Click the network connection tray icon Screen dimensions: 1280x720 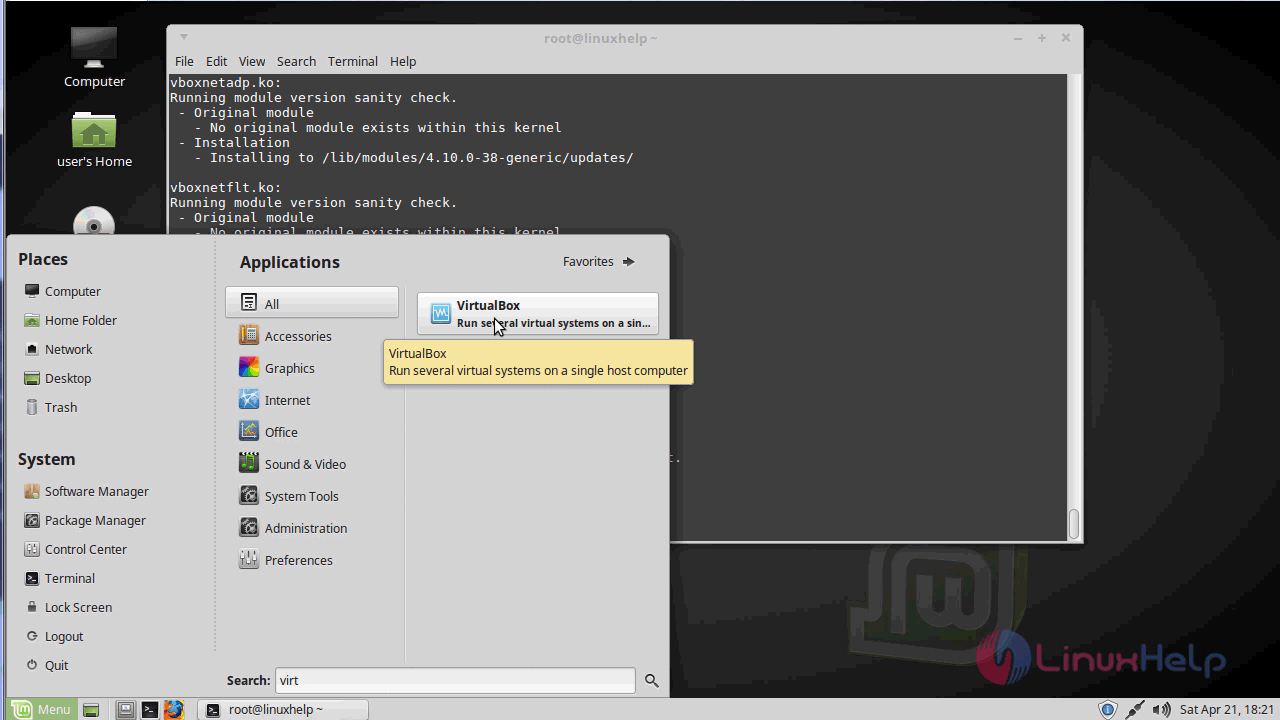point(1135,710)
